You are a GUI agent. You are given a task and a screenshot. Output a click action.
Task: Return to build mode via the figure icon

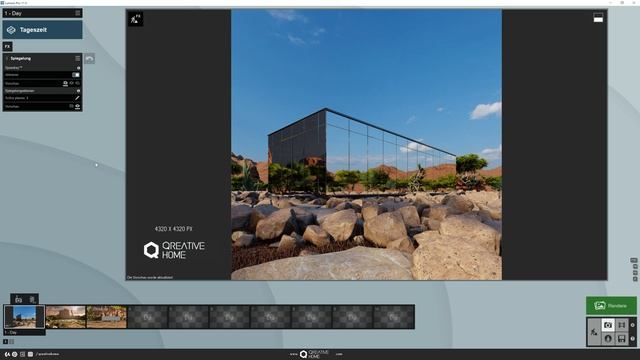pos(594,332)
